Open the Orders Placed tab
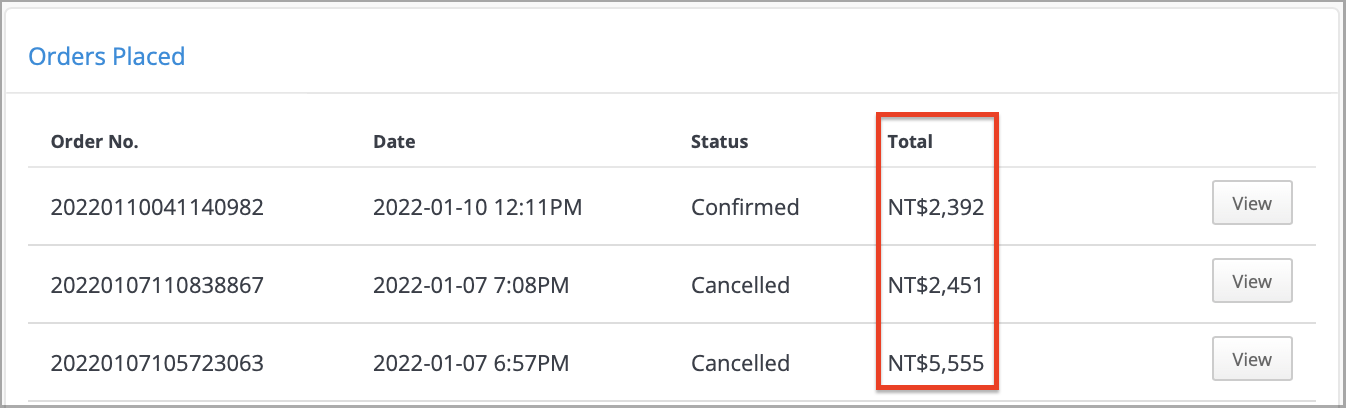The width and height of the screenshot is (1346, 408). point(106,56)
